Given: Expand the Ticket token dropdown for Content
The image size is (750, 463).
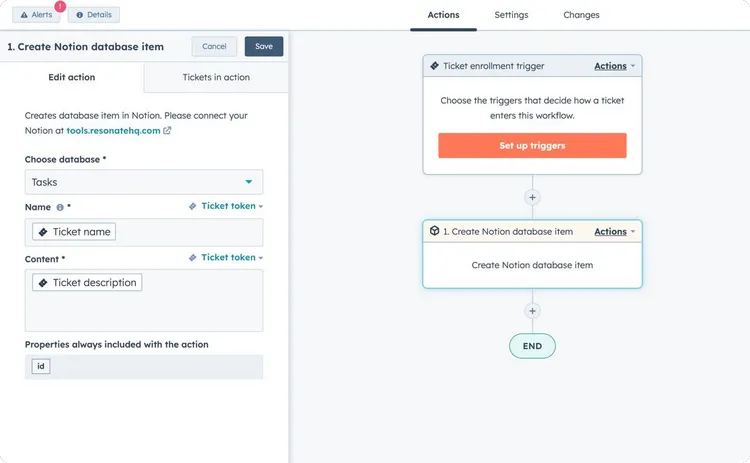Looking at the screenshot, I should 226,257.
